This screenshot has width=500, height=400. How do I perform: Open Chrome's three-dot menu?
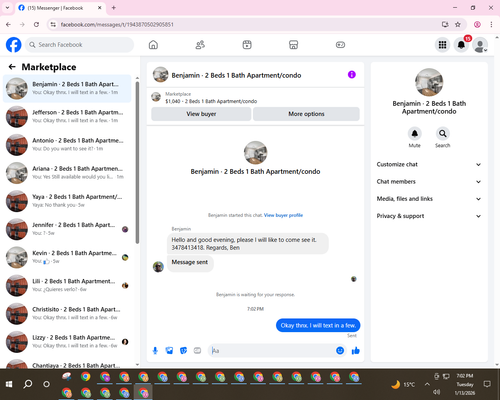tap(491, 24)
